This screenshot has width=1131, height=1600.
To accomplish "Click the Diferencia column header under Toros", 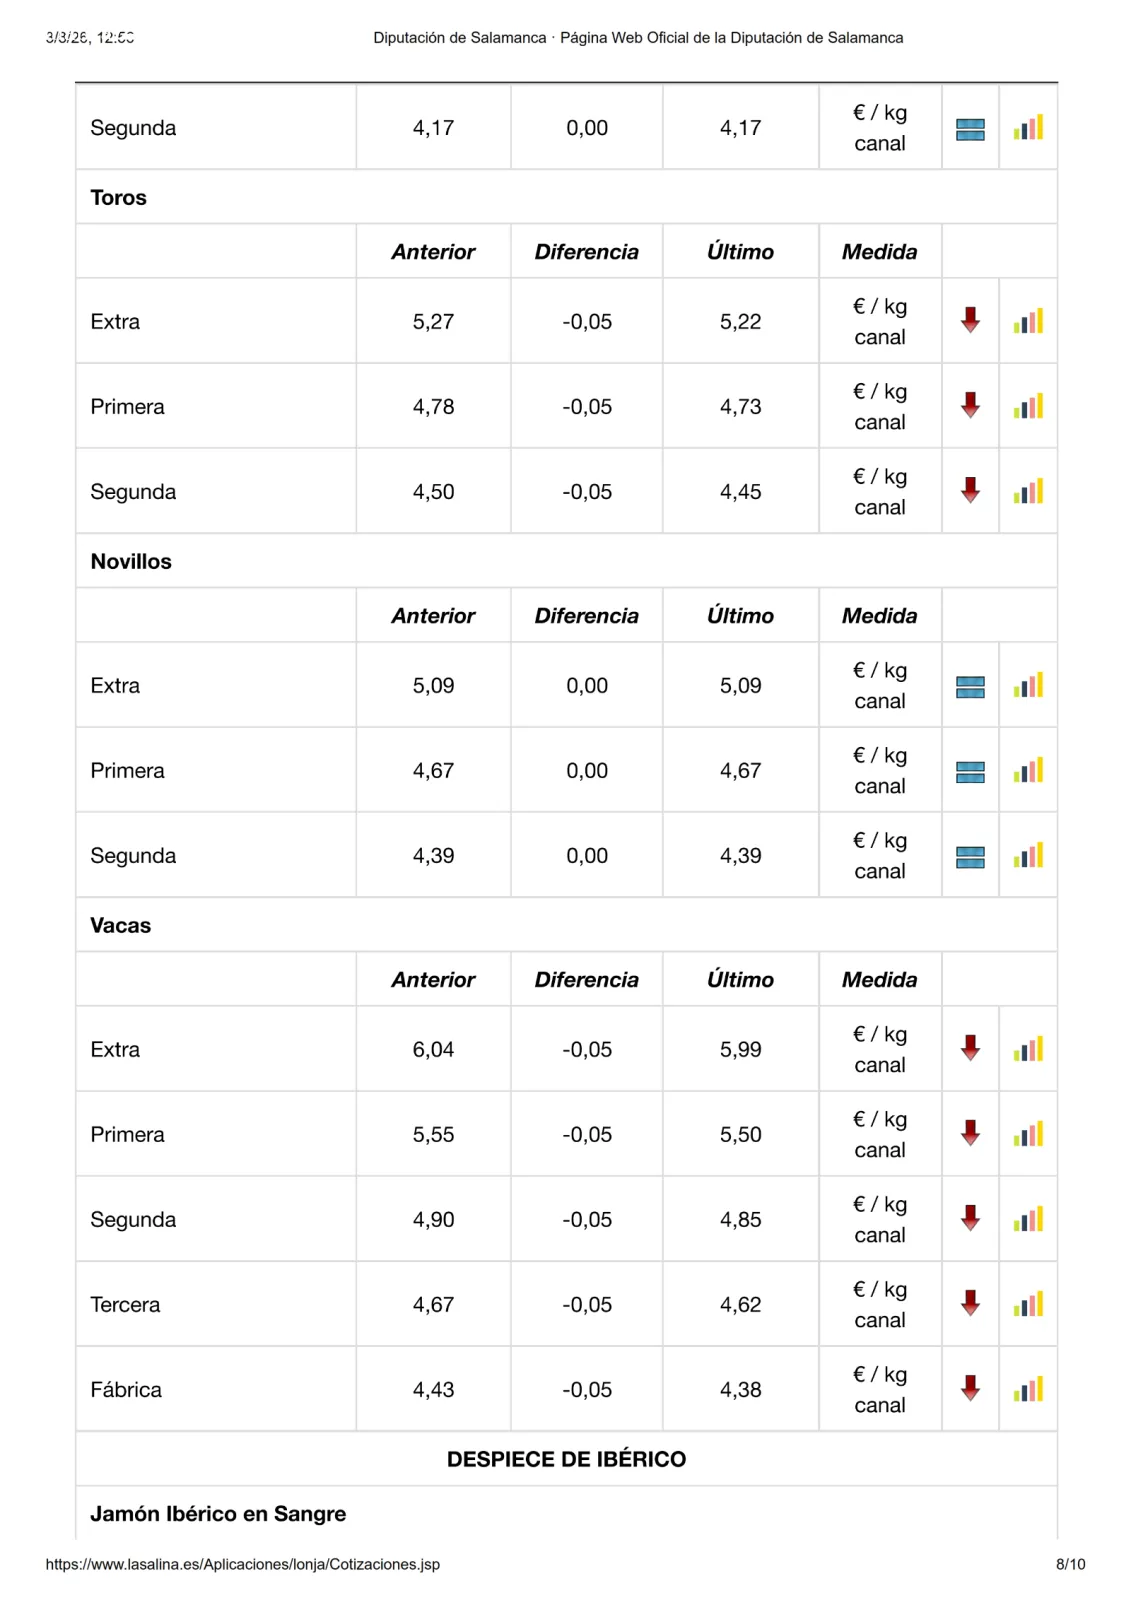I will (586, 252).
